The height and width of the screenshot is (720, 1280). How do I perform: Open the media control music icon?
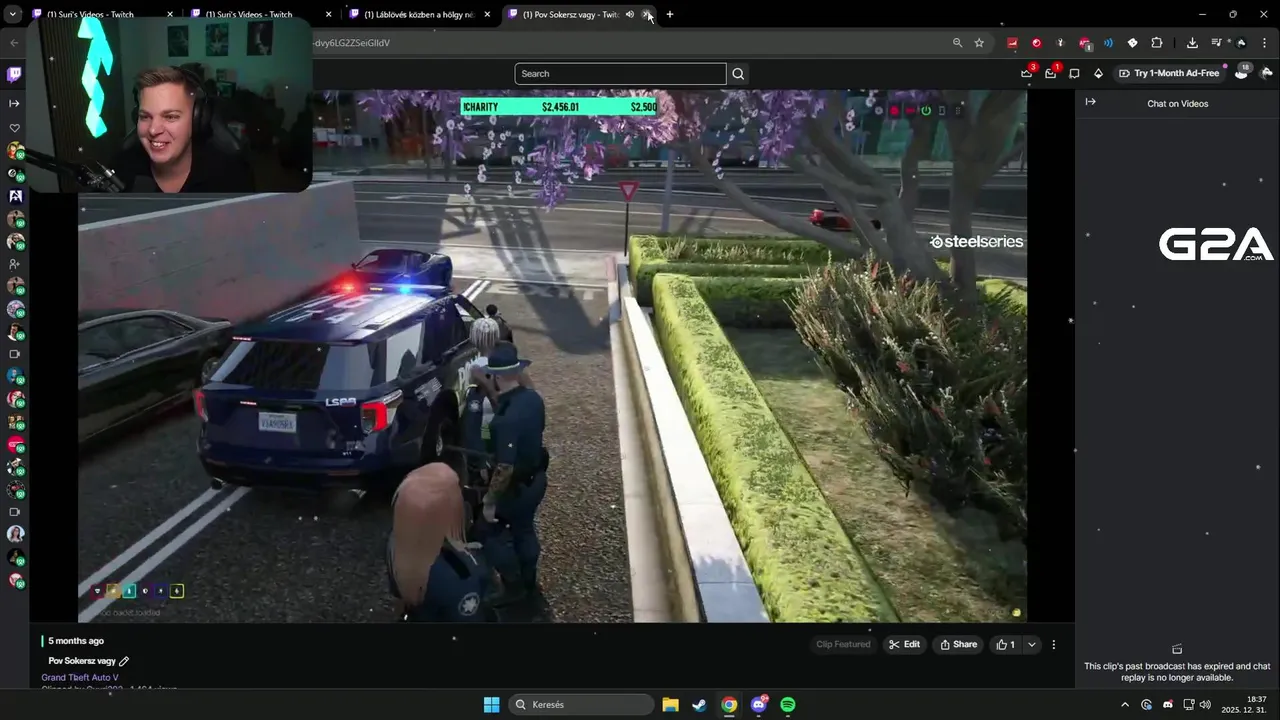coord(1216,43)
